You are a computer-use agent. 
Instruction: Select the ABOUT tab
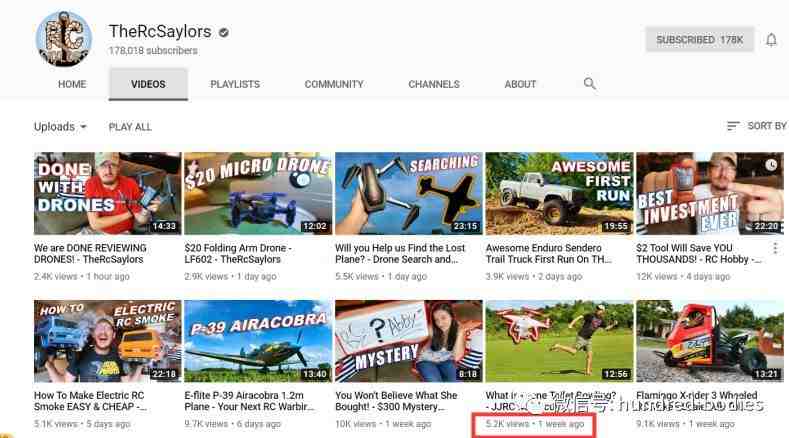point(520,85)
